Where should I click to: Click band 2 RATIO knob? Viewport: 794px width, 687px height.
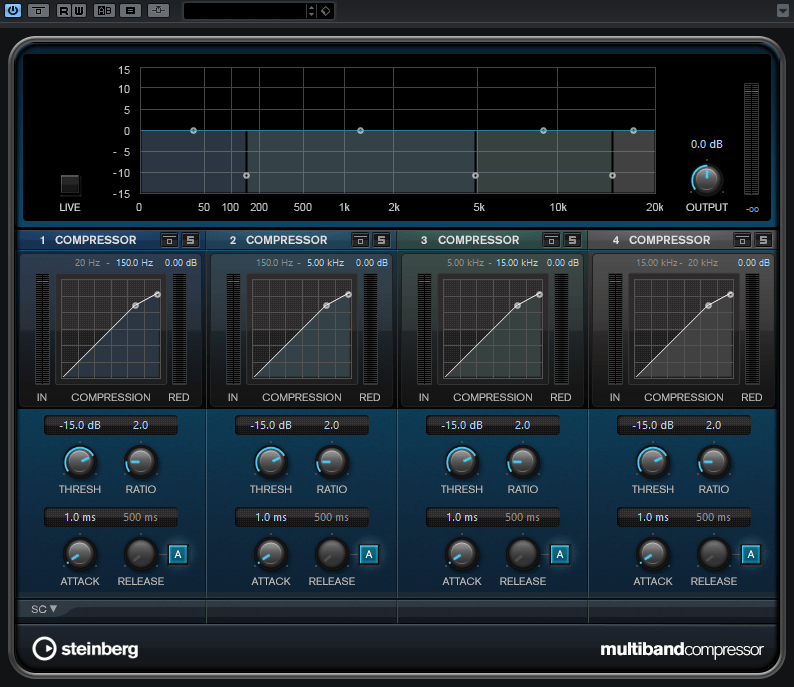pyautogui.click(x=332, y=462)
